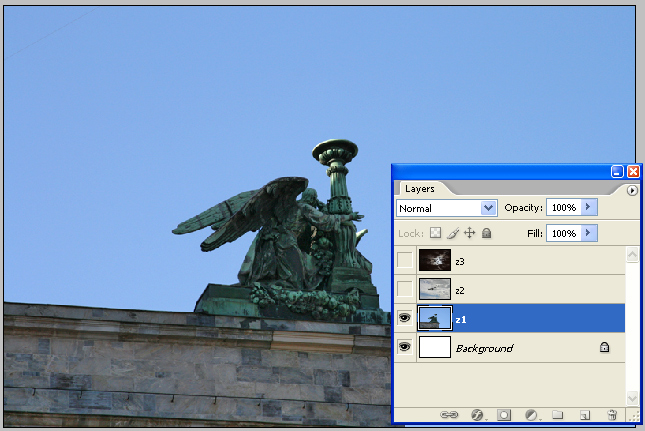Click the Opacity label
Image resolution: width=645 pixels, height=431 pixels.
523,208
